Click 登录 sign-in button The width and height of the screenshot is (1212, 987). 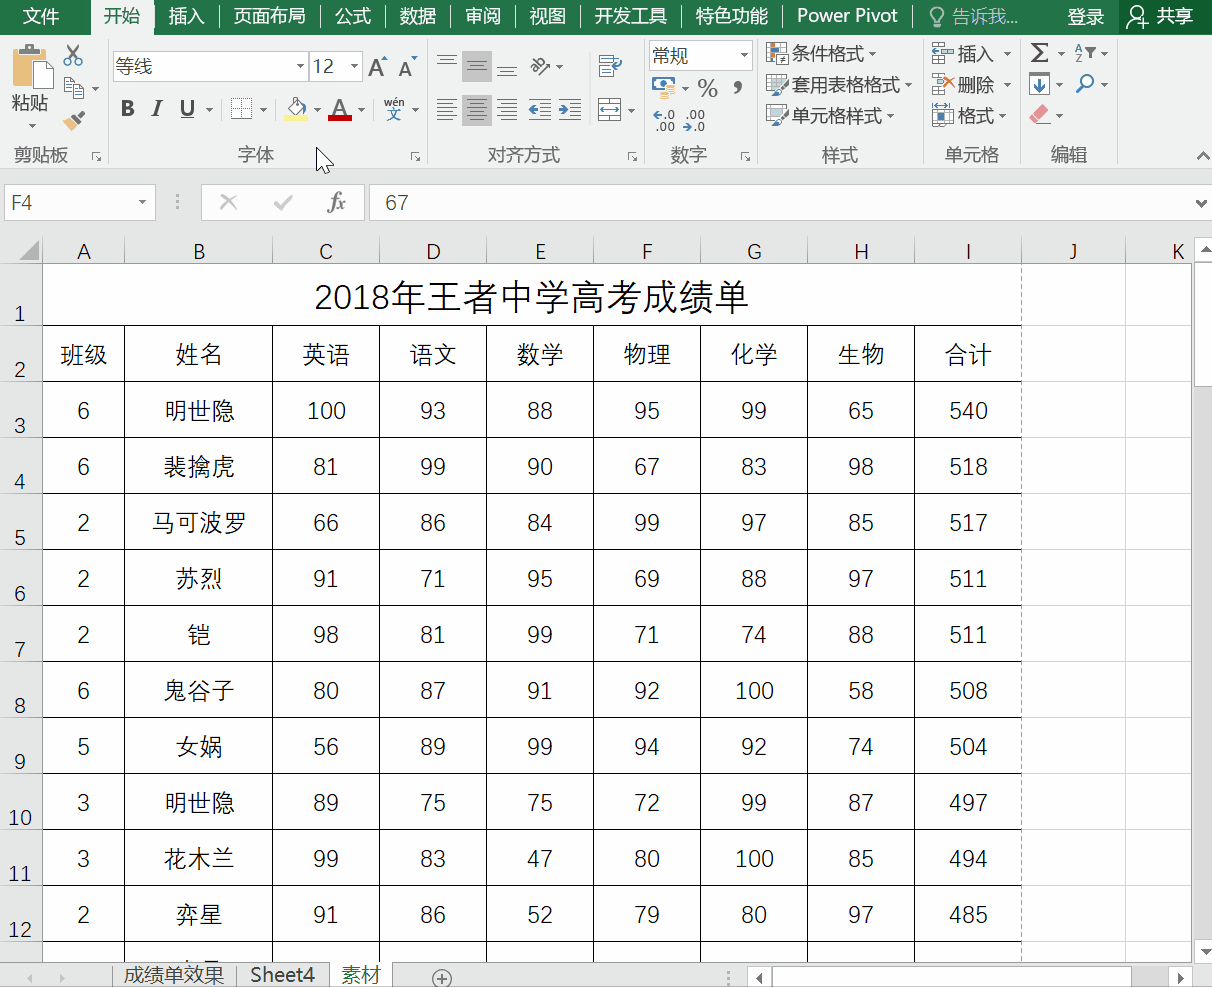[1086, 16]
